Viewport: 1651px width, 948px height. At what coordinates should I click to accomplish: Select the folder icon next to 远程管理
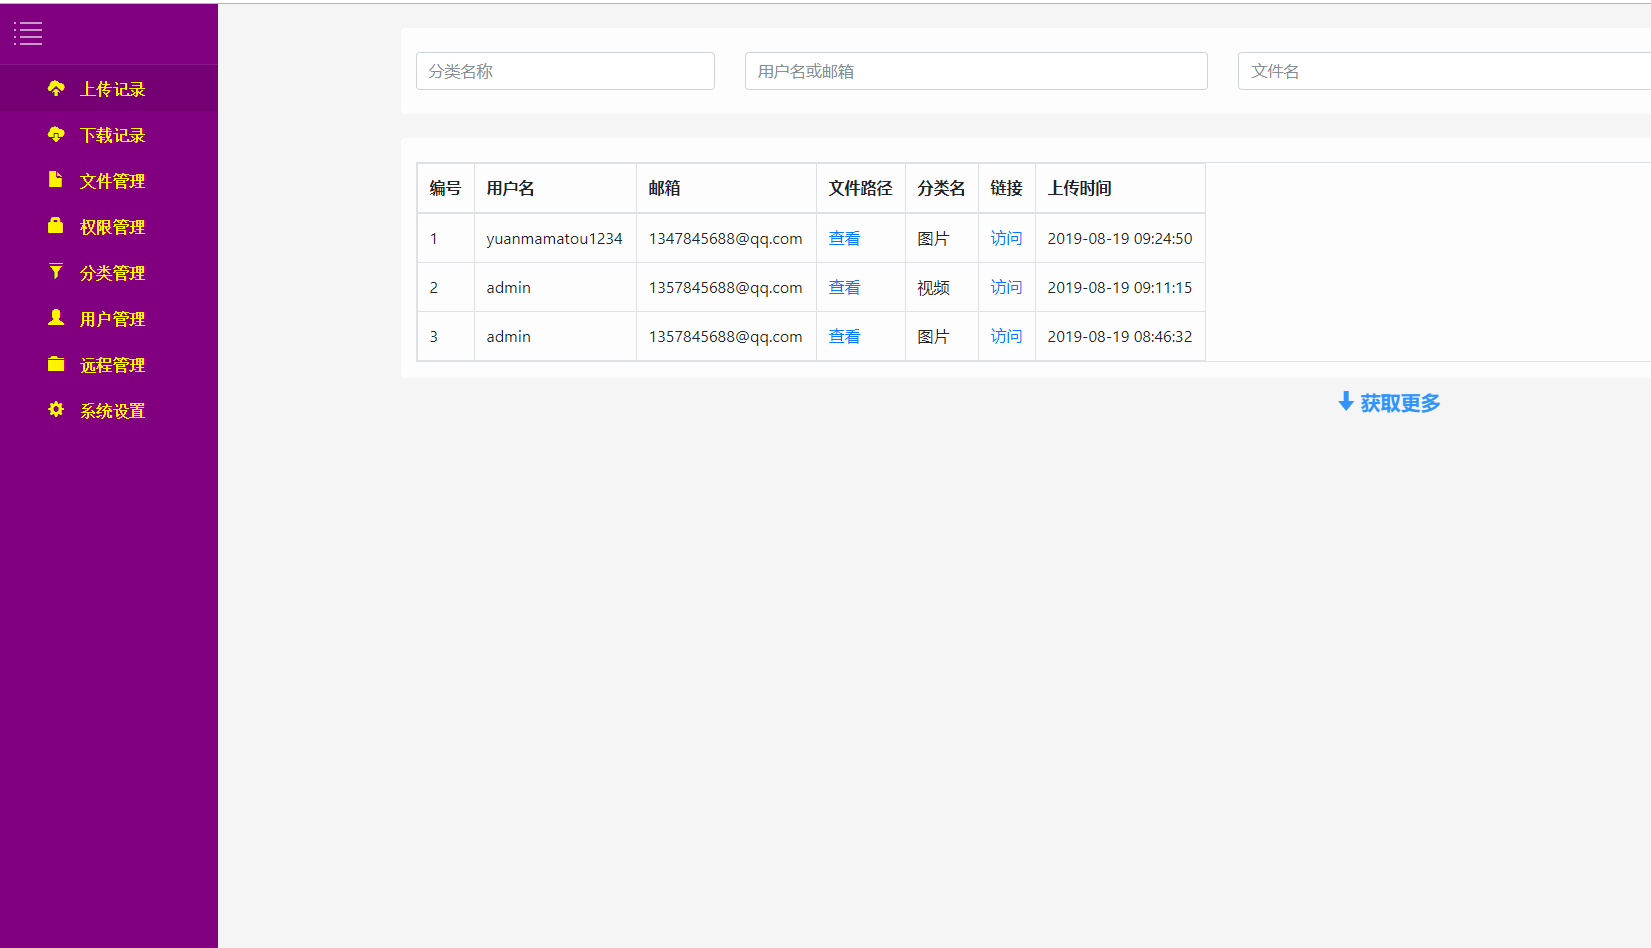pos(56,364)
